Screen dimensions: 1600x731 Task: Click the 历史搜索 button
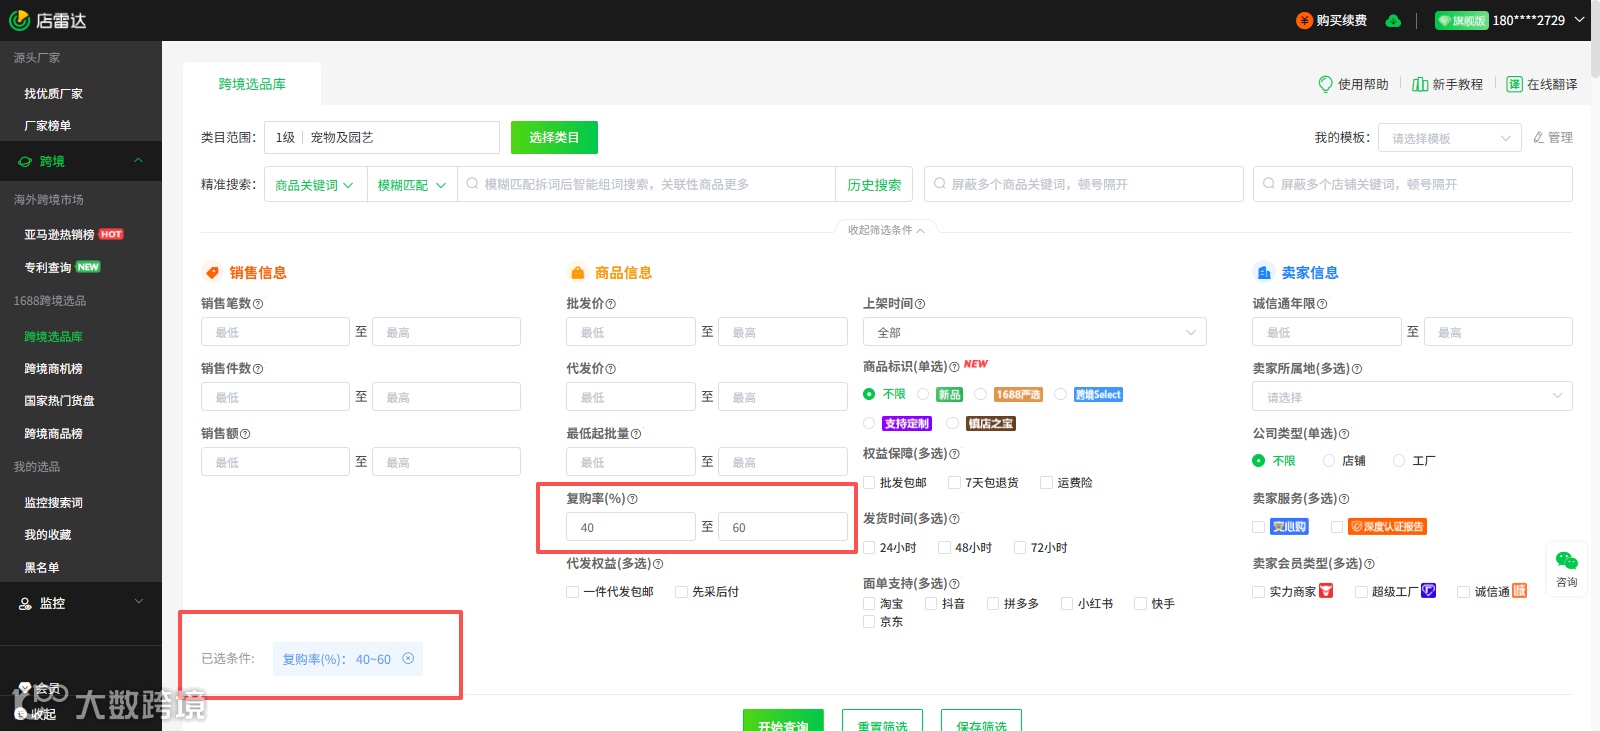point(874,185)
